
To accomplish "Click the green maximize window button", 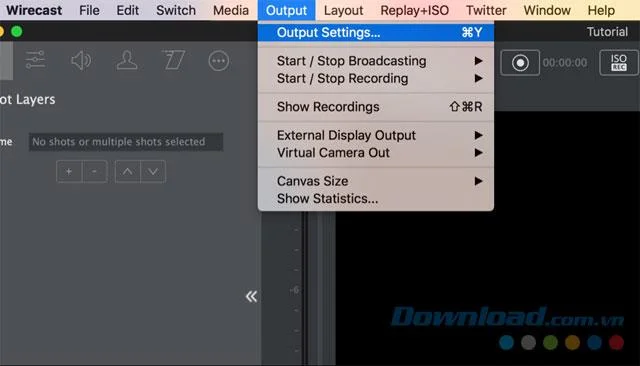I will (17, 31).
